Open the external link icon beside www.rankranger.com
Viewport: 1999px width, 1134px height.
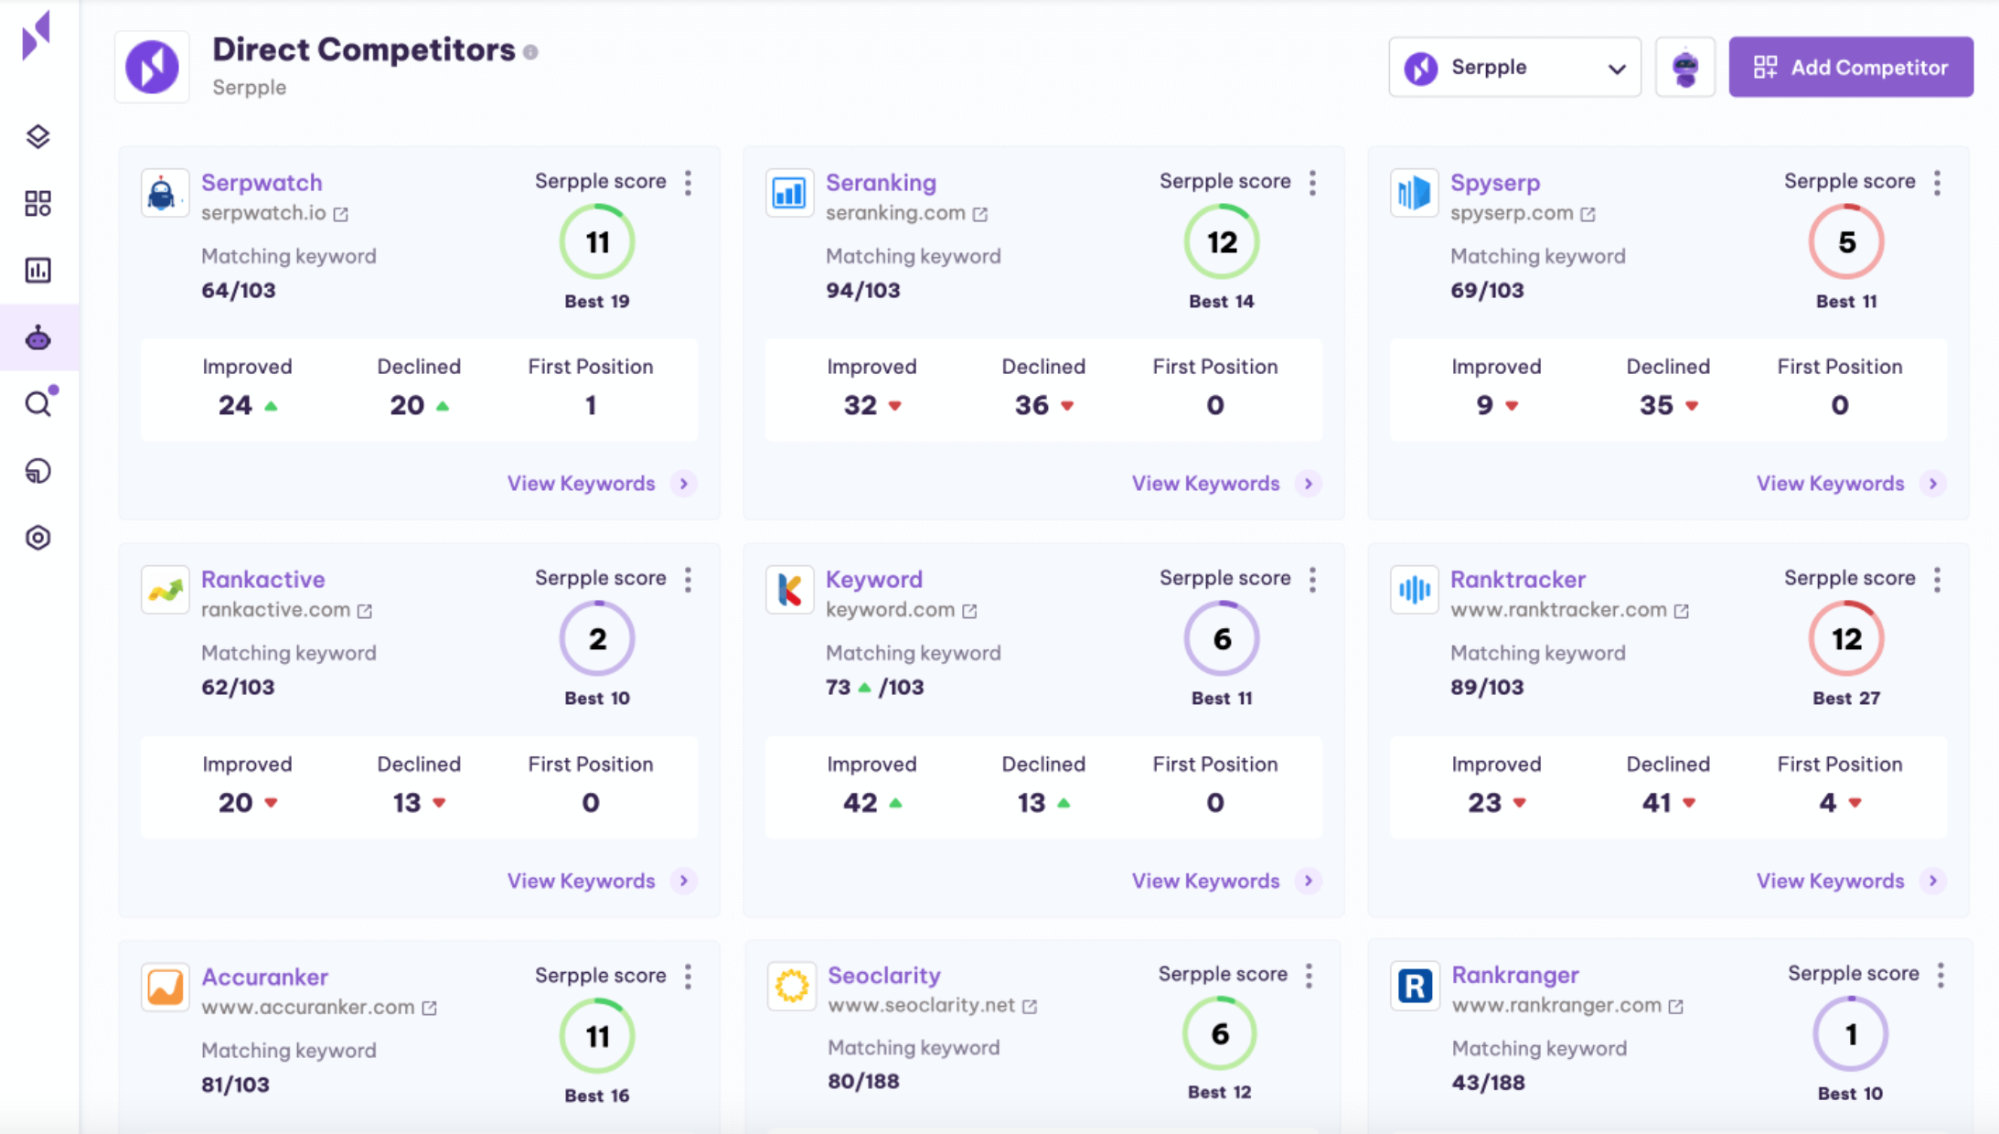pos(1677,1006)
